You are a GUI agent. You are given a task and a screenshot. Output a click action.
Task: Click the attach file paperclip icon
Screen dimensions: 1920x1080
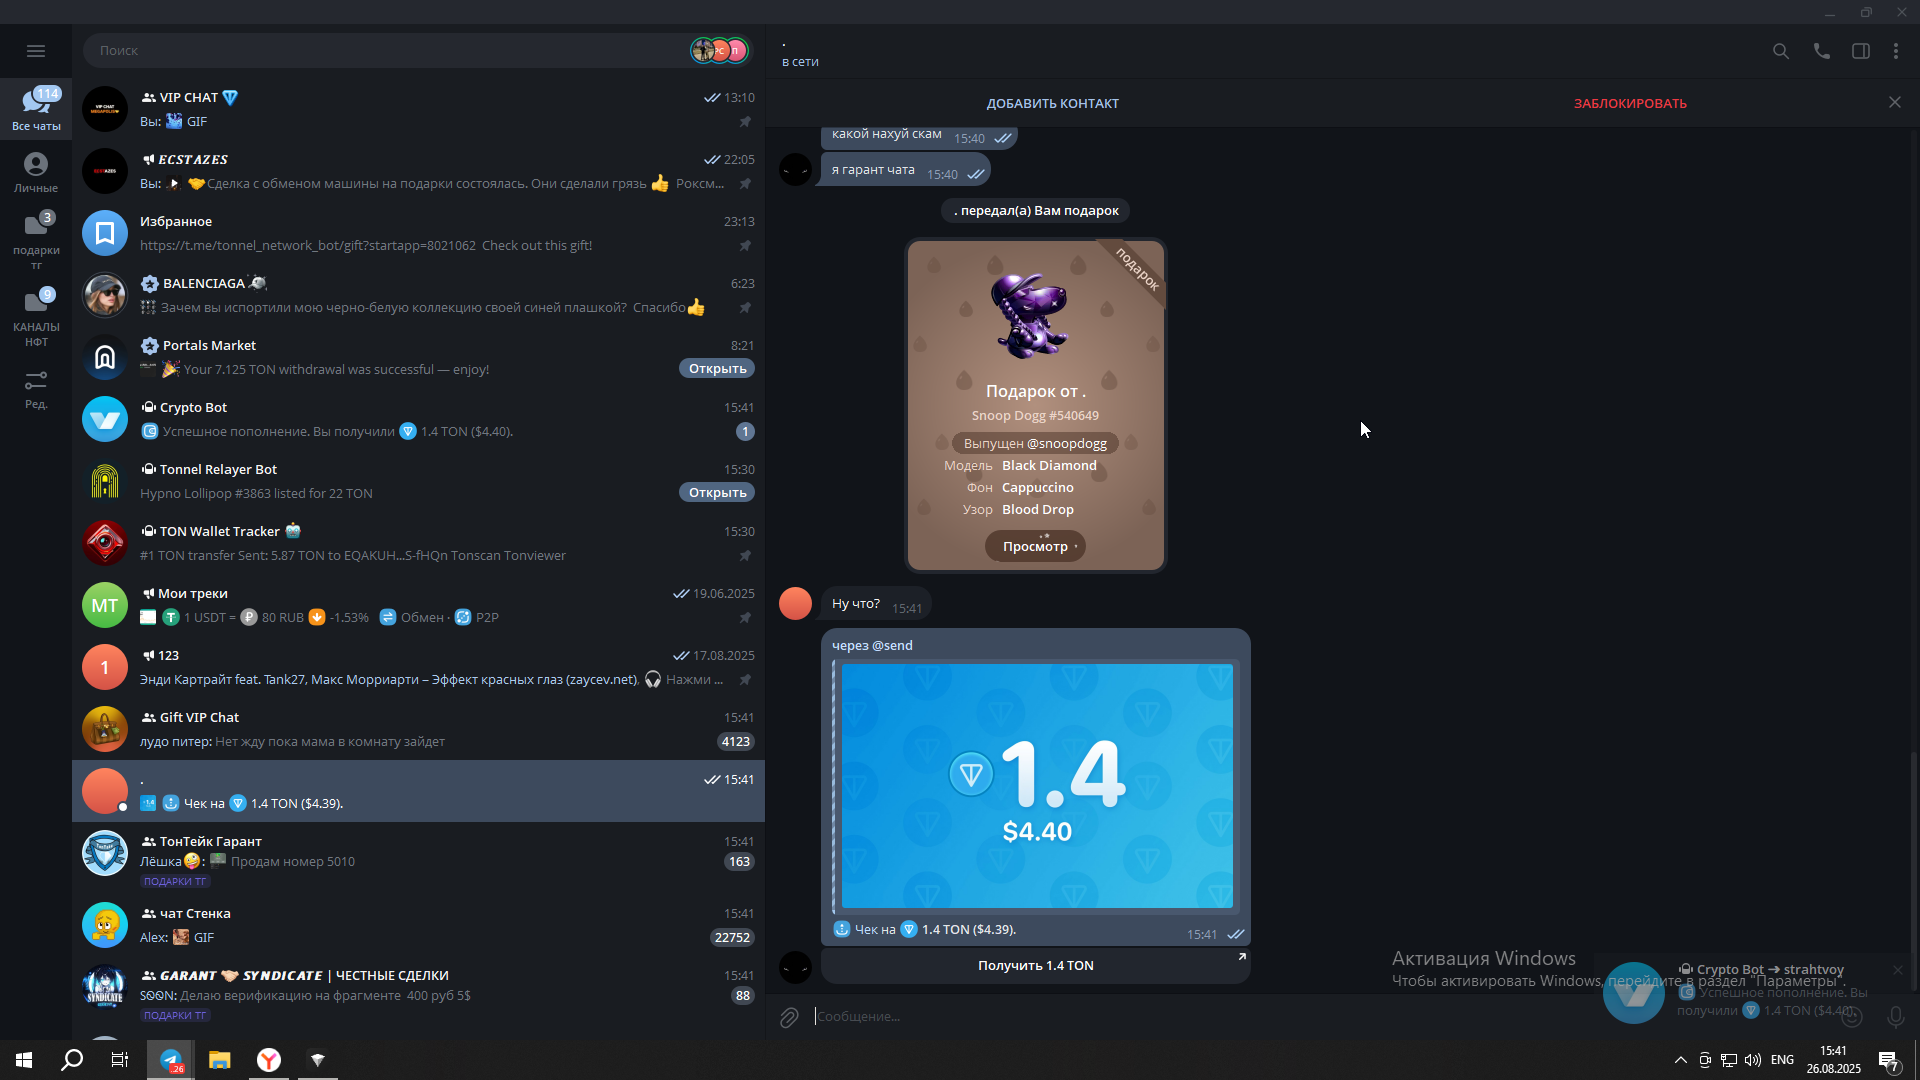tap(789, 1017)
